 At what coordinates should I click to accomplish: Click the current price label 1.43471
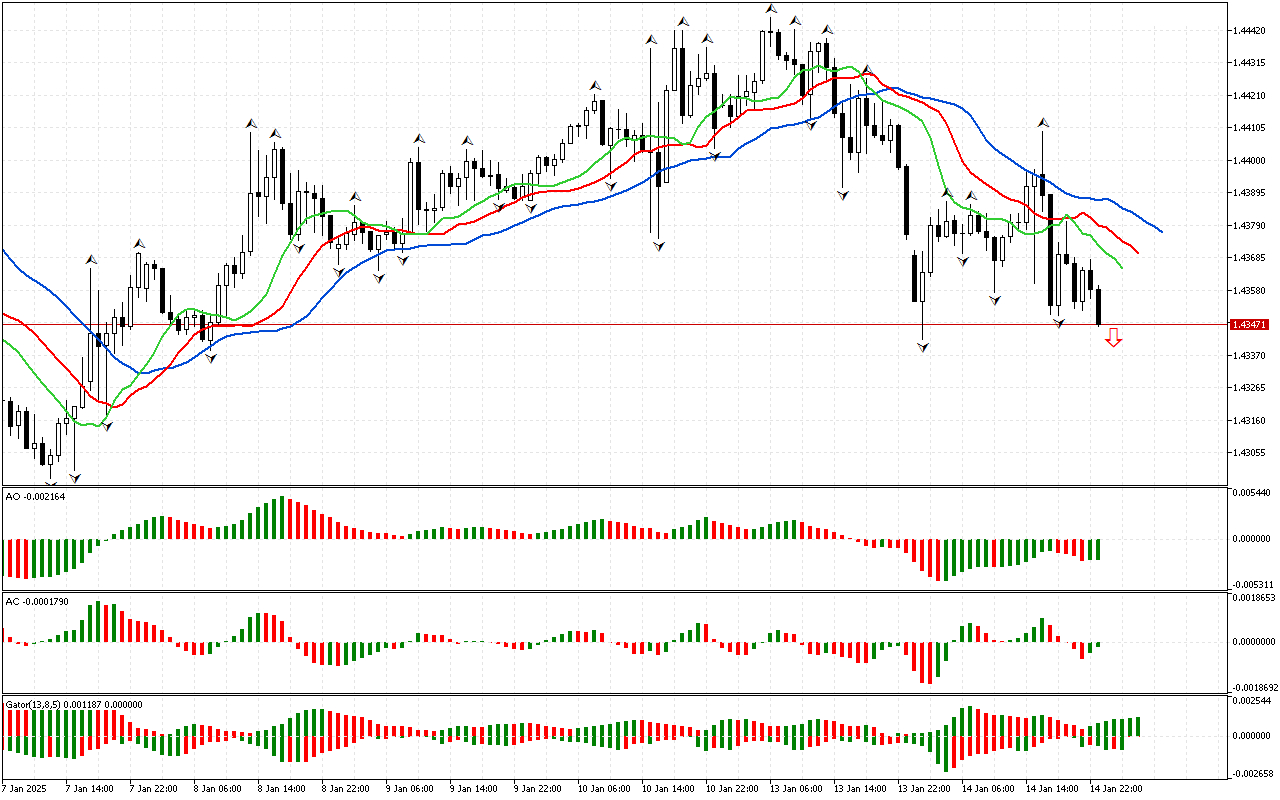pos(1250,325)
